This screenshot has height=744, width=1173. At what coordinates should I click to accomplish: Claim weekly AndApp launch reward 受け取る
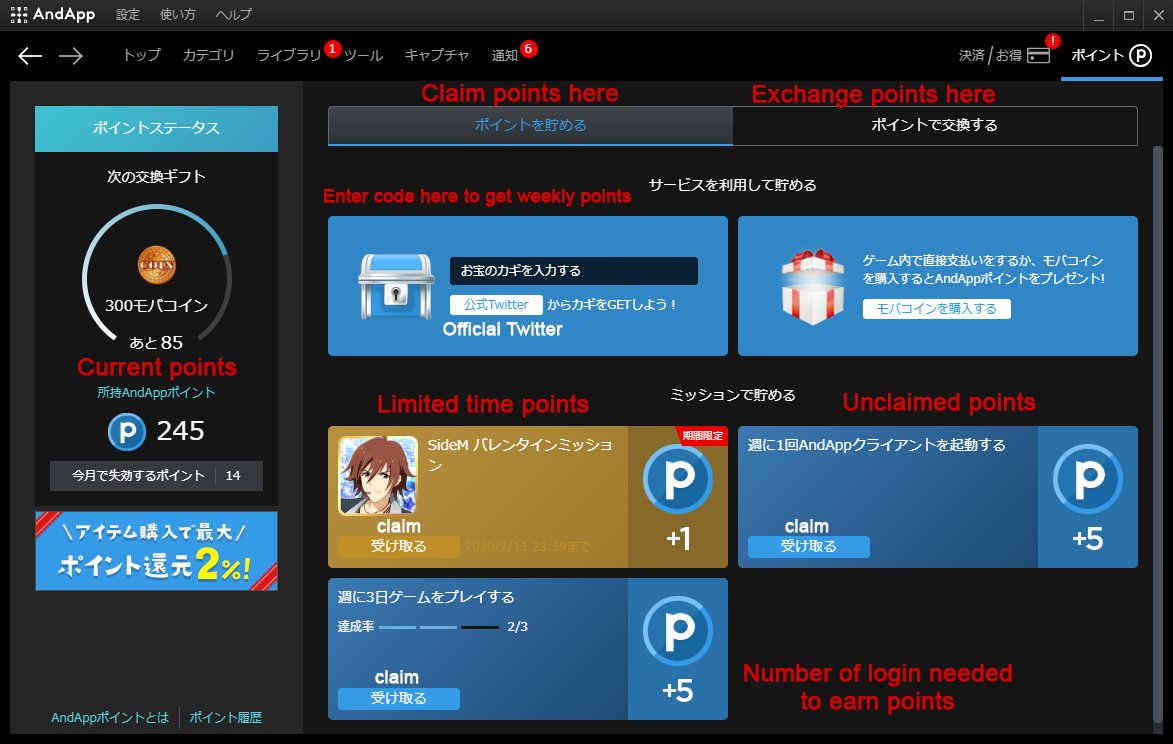point(809,547)
